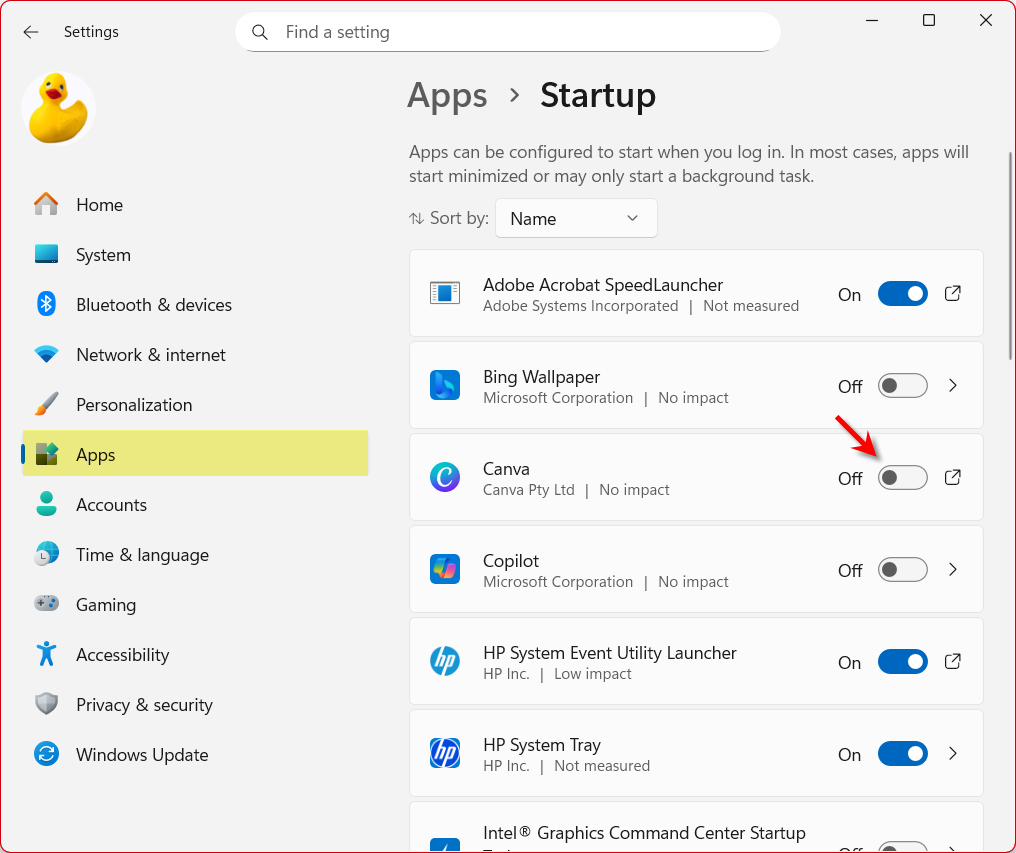Click the Bing Wallpaper app icon
This screenshot has width=1016, height=853.
click(445, 385)
